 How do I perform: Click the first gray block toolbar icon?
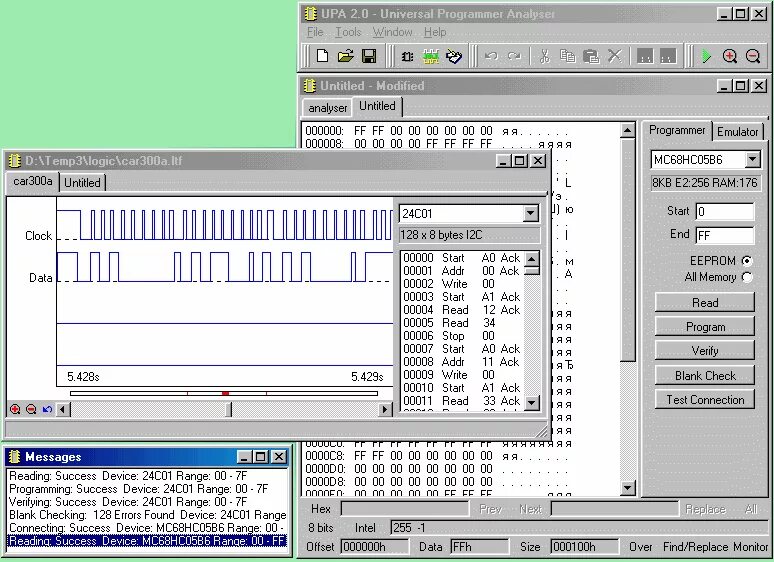(645, 56)
